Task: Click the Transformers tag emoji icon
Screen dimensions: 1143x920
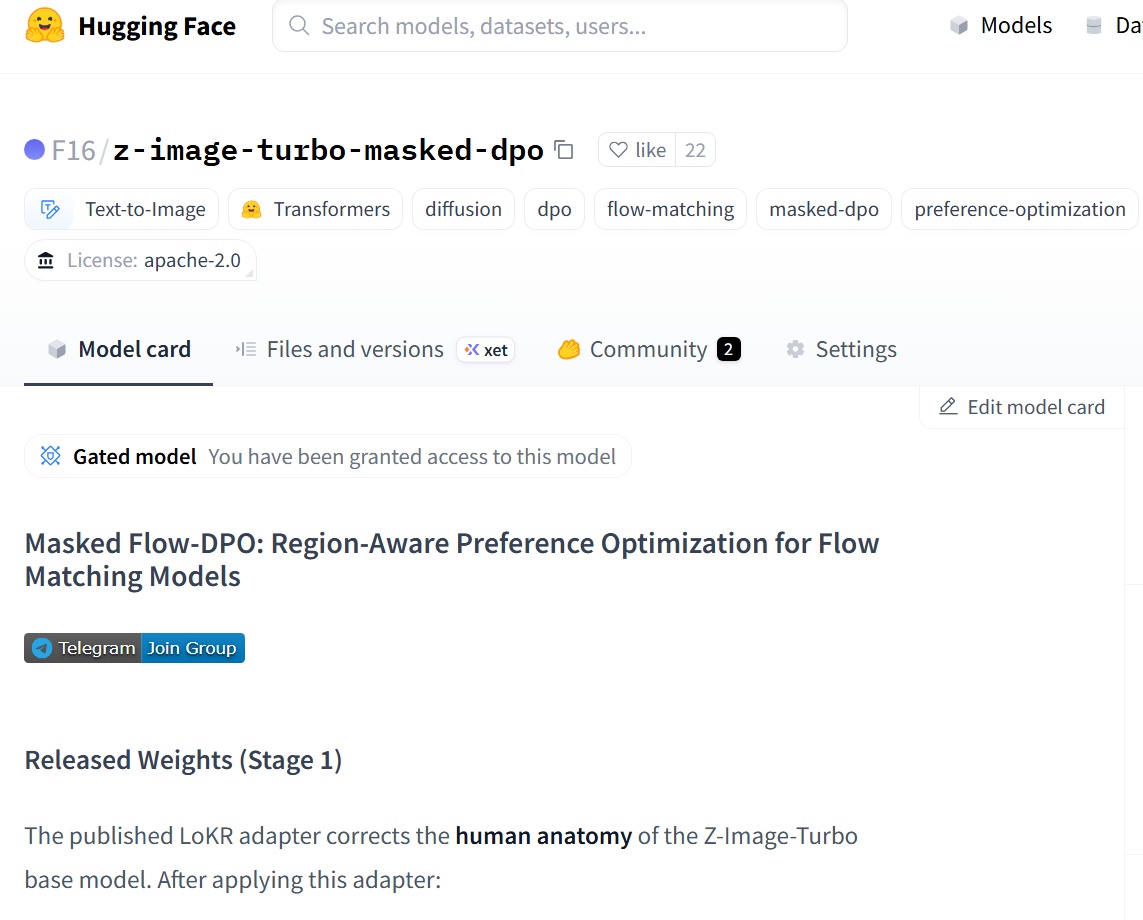Action: [x=251, y=210]
